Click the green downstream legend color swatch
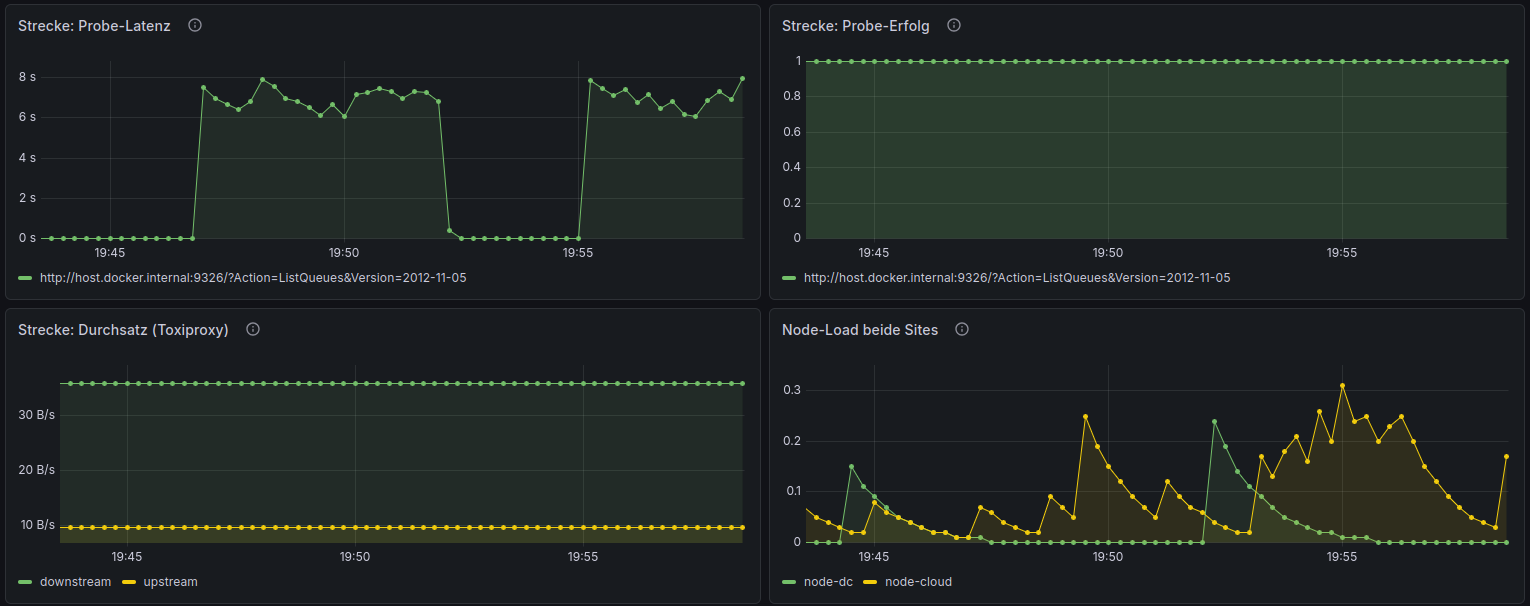The image size is (1530, 606). tap(26, 582)
